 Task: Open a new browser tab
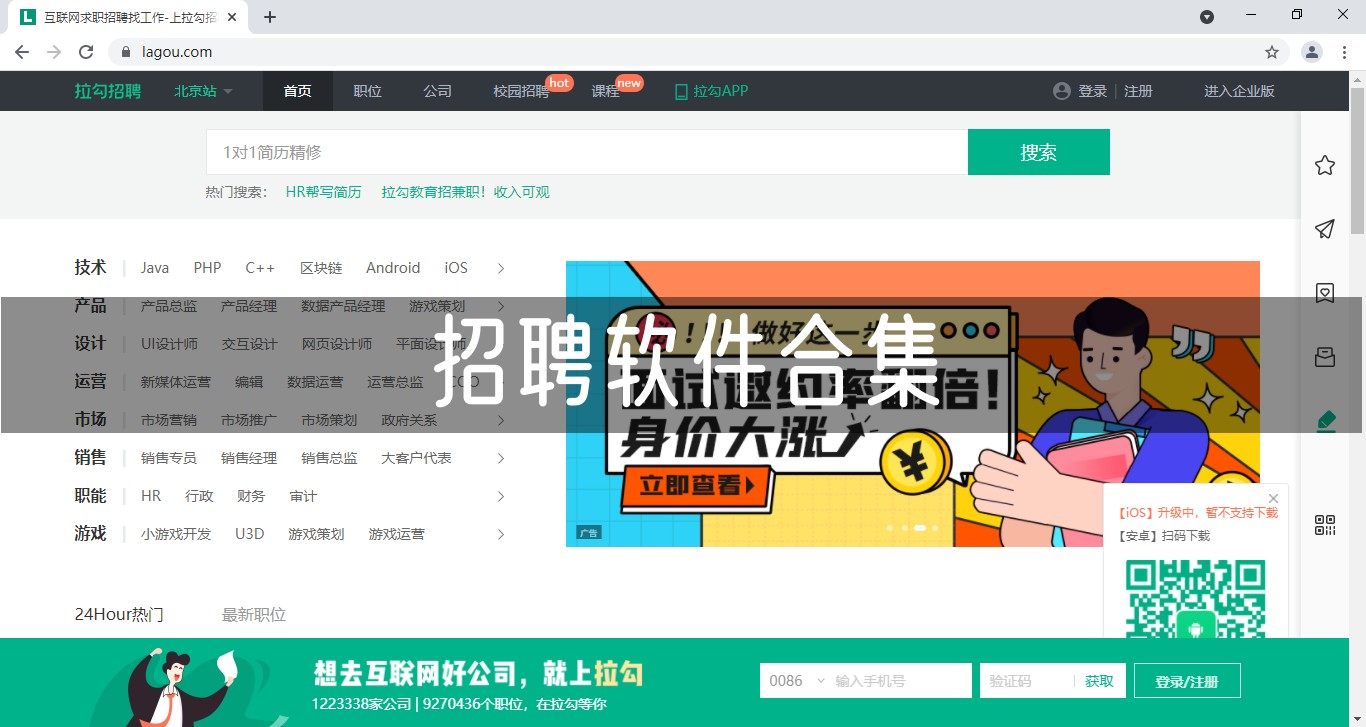point(270,17)
